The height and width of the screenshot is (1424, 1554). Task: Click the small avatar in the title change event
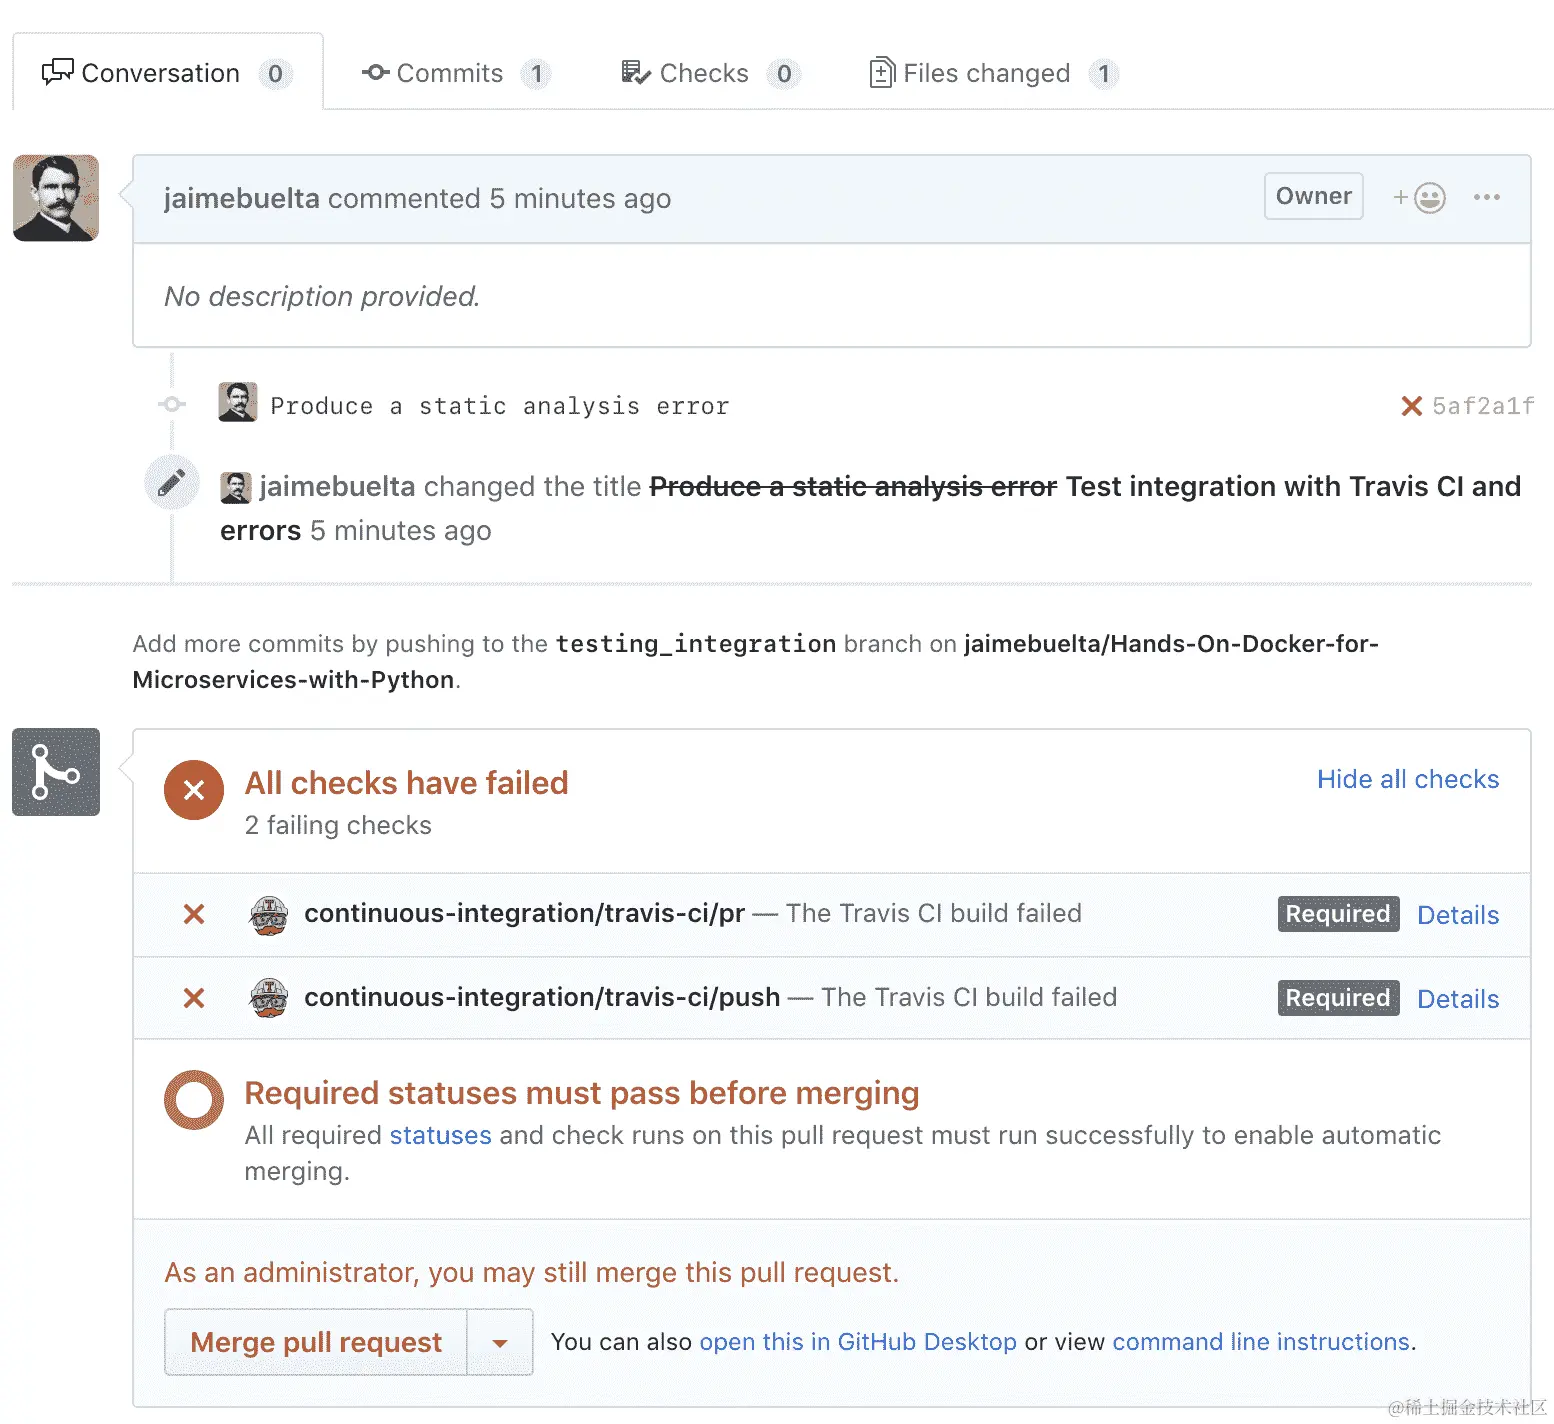point(236,487)
